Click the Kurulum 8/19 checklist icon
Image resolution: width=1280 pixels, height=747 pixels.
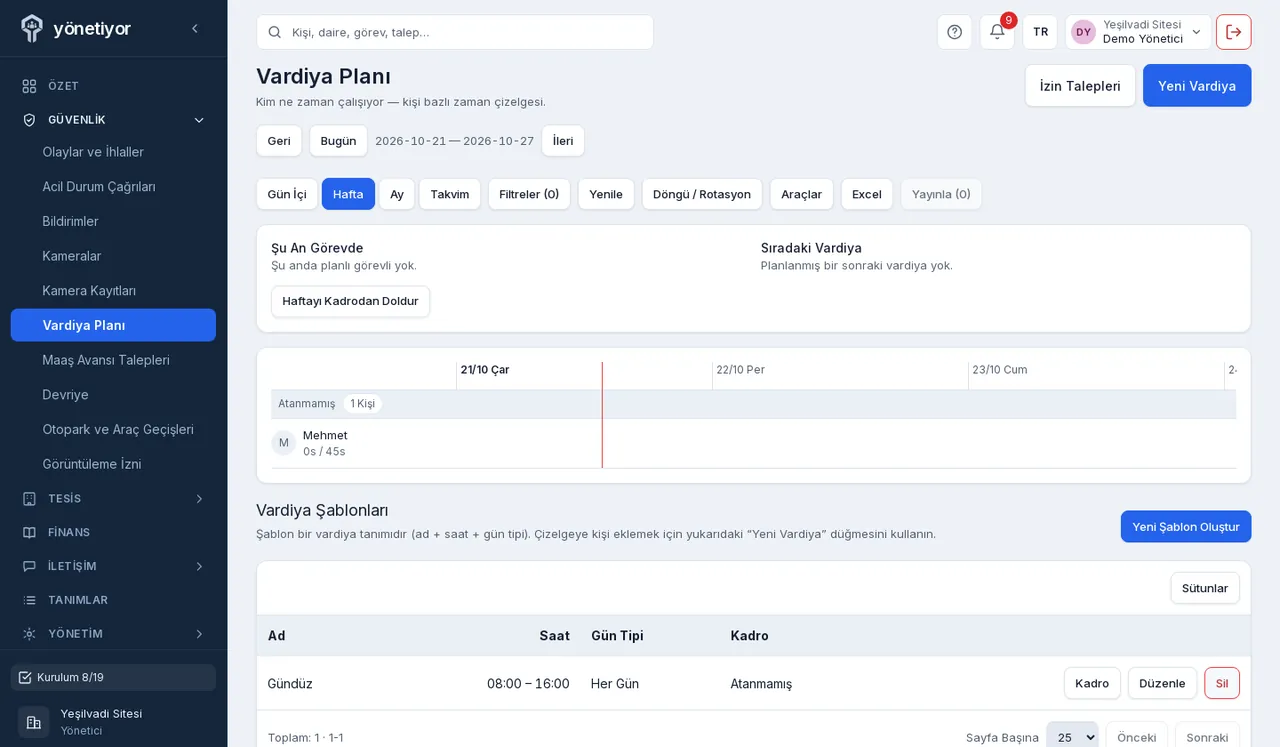pos(25,677)
